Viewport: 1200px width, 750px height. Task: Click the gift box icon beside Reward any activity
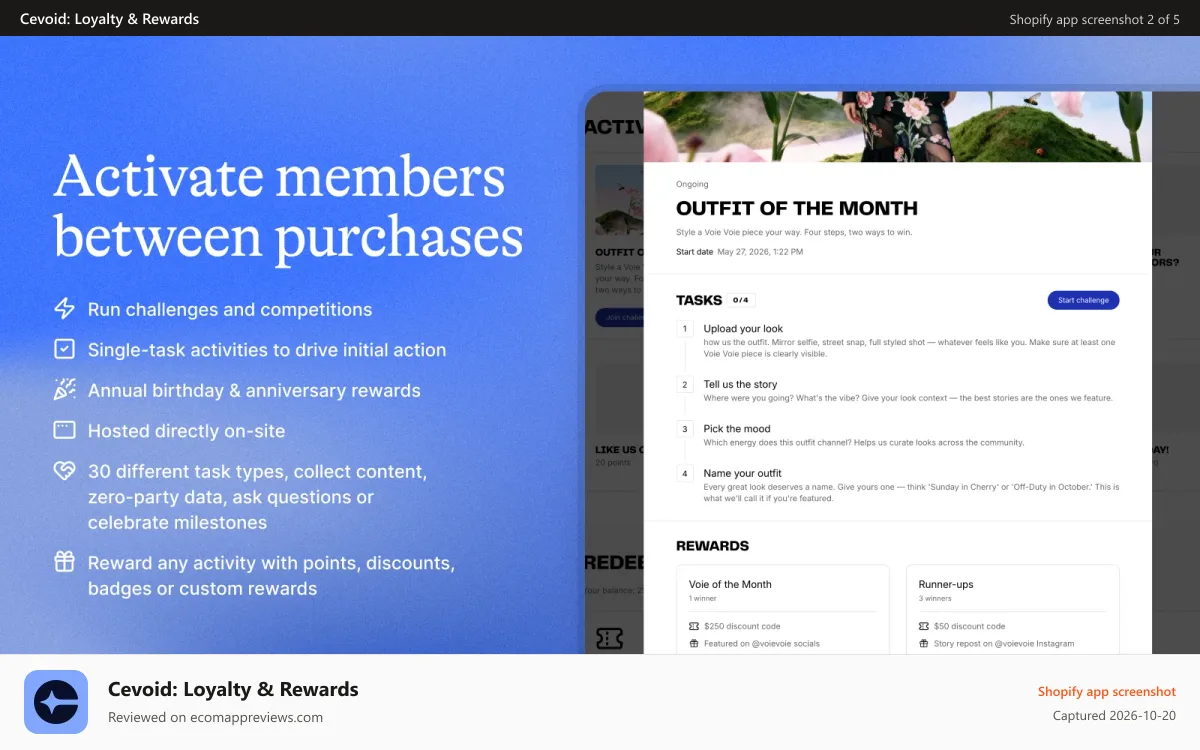[64, 562]
